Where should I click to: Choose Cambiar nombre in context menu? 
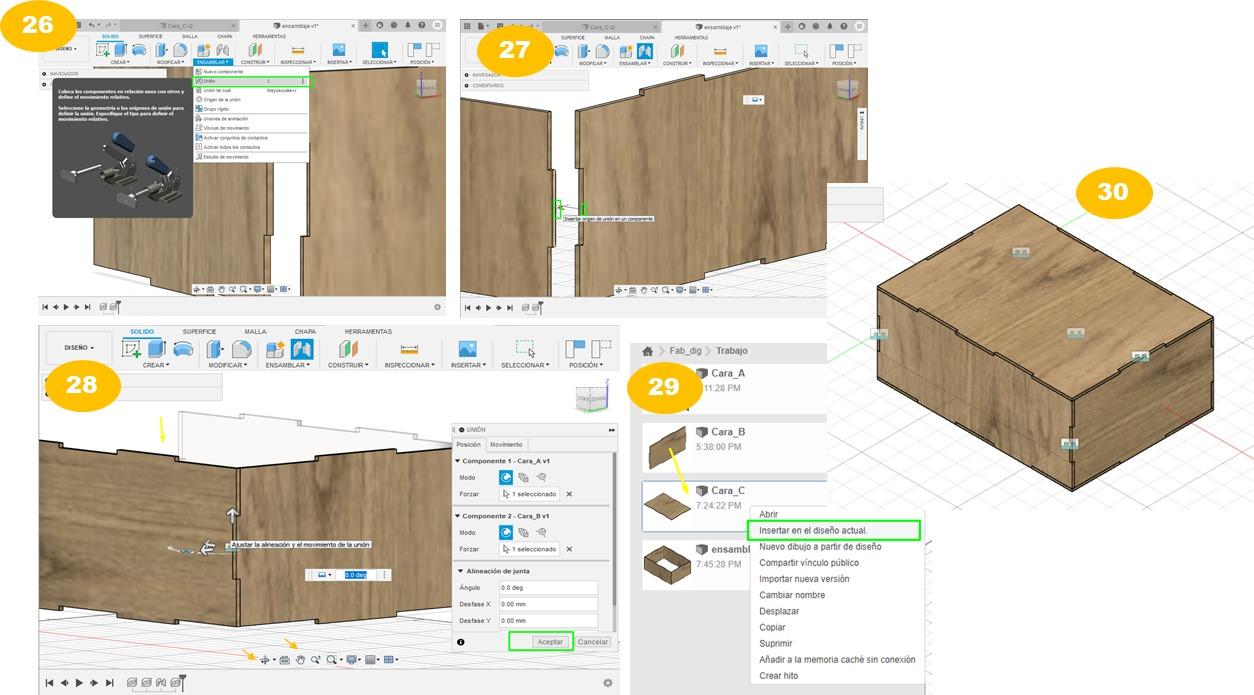[x=792, y=595]
